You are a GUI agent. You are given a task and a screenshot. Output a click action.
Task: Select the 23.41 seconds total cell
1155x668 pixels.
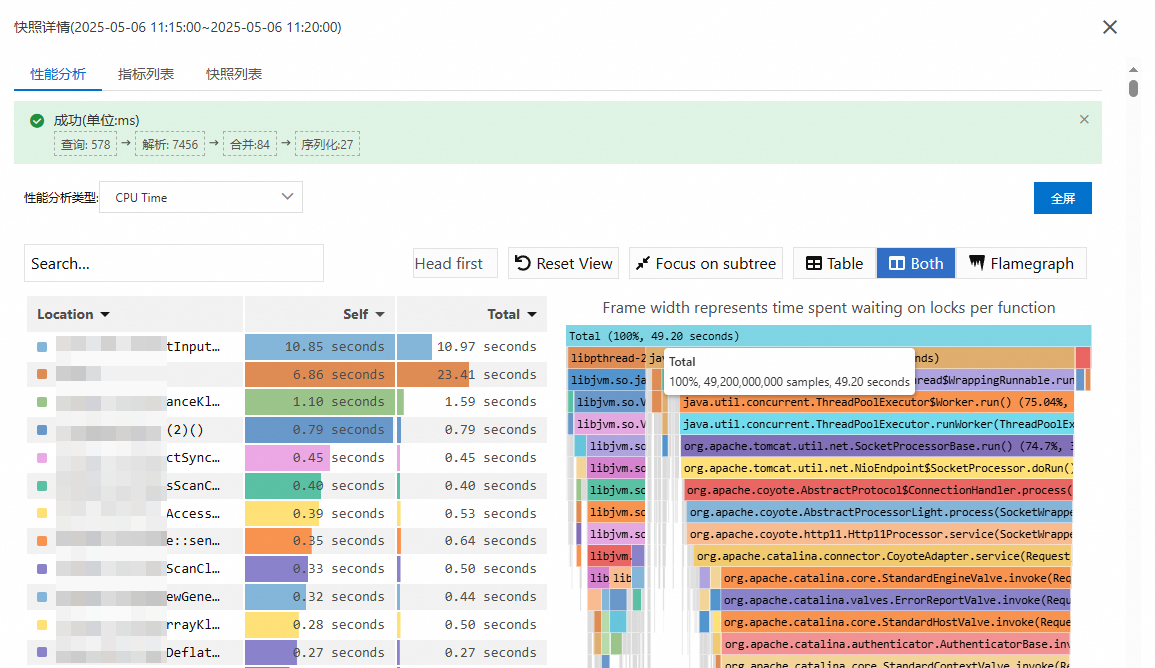pos(472,374)
